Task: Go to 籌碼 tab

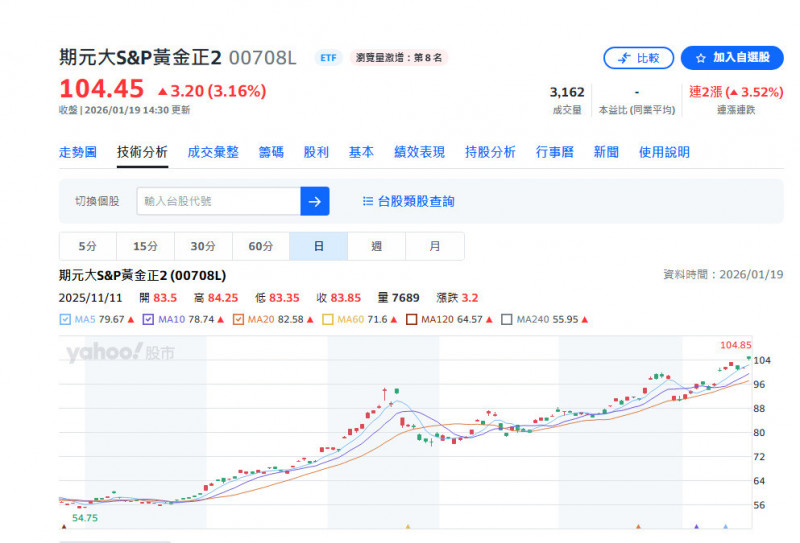Action: [x=271, y=152]
